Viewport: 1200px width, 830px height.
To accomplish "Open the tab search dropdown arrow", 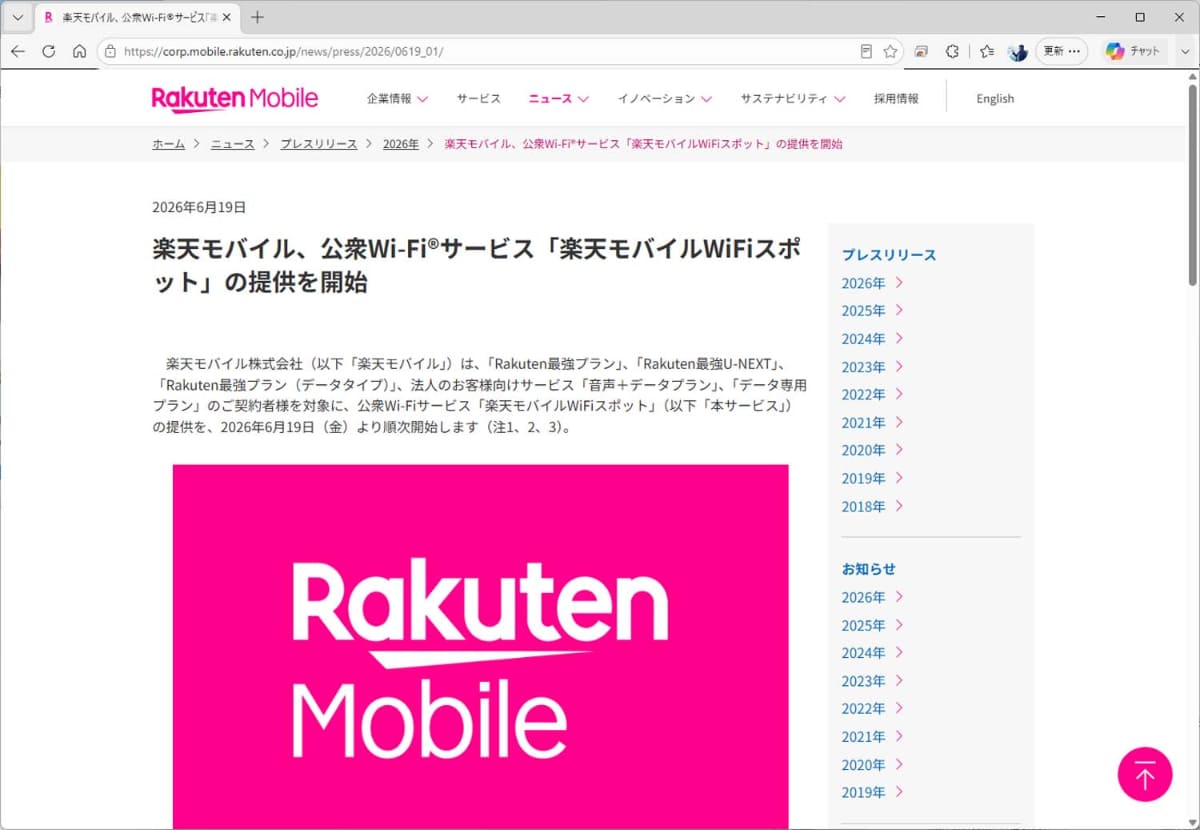I will (x=18, y=17).
